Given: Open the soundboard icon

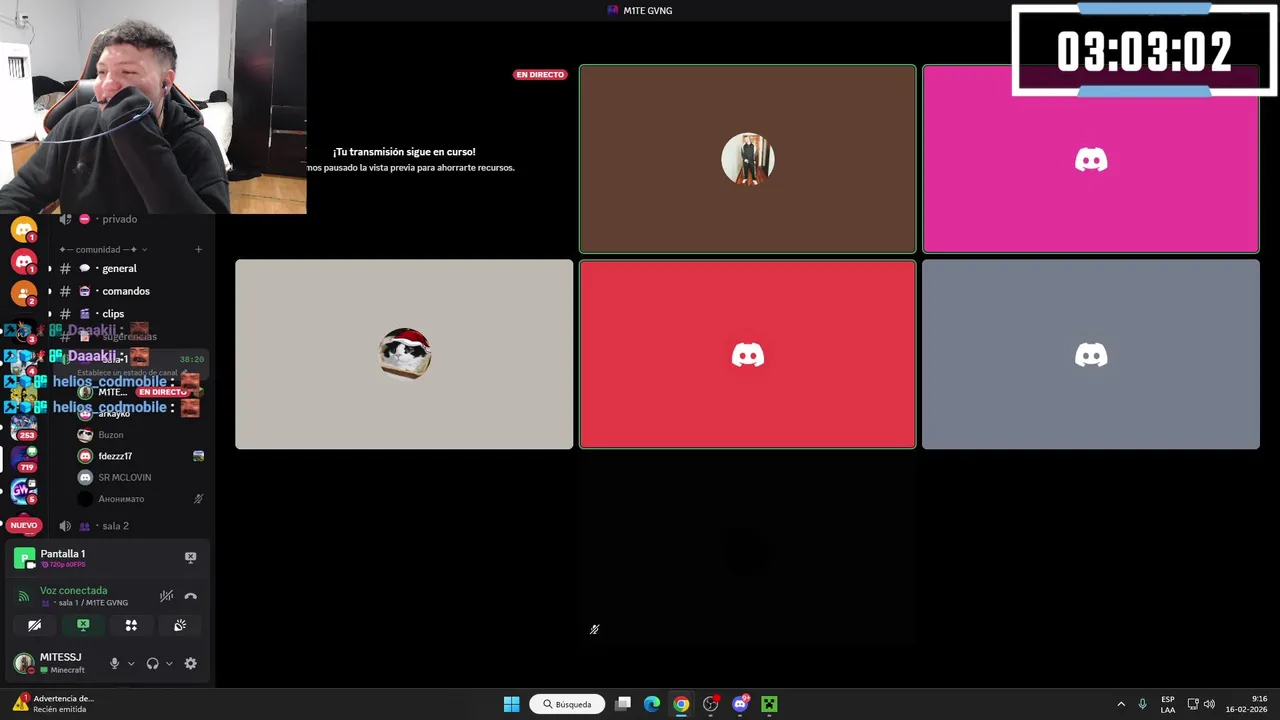Looking at the screenshot, I should click(180, 625).
